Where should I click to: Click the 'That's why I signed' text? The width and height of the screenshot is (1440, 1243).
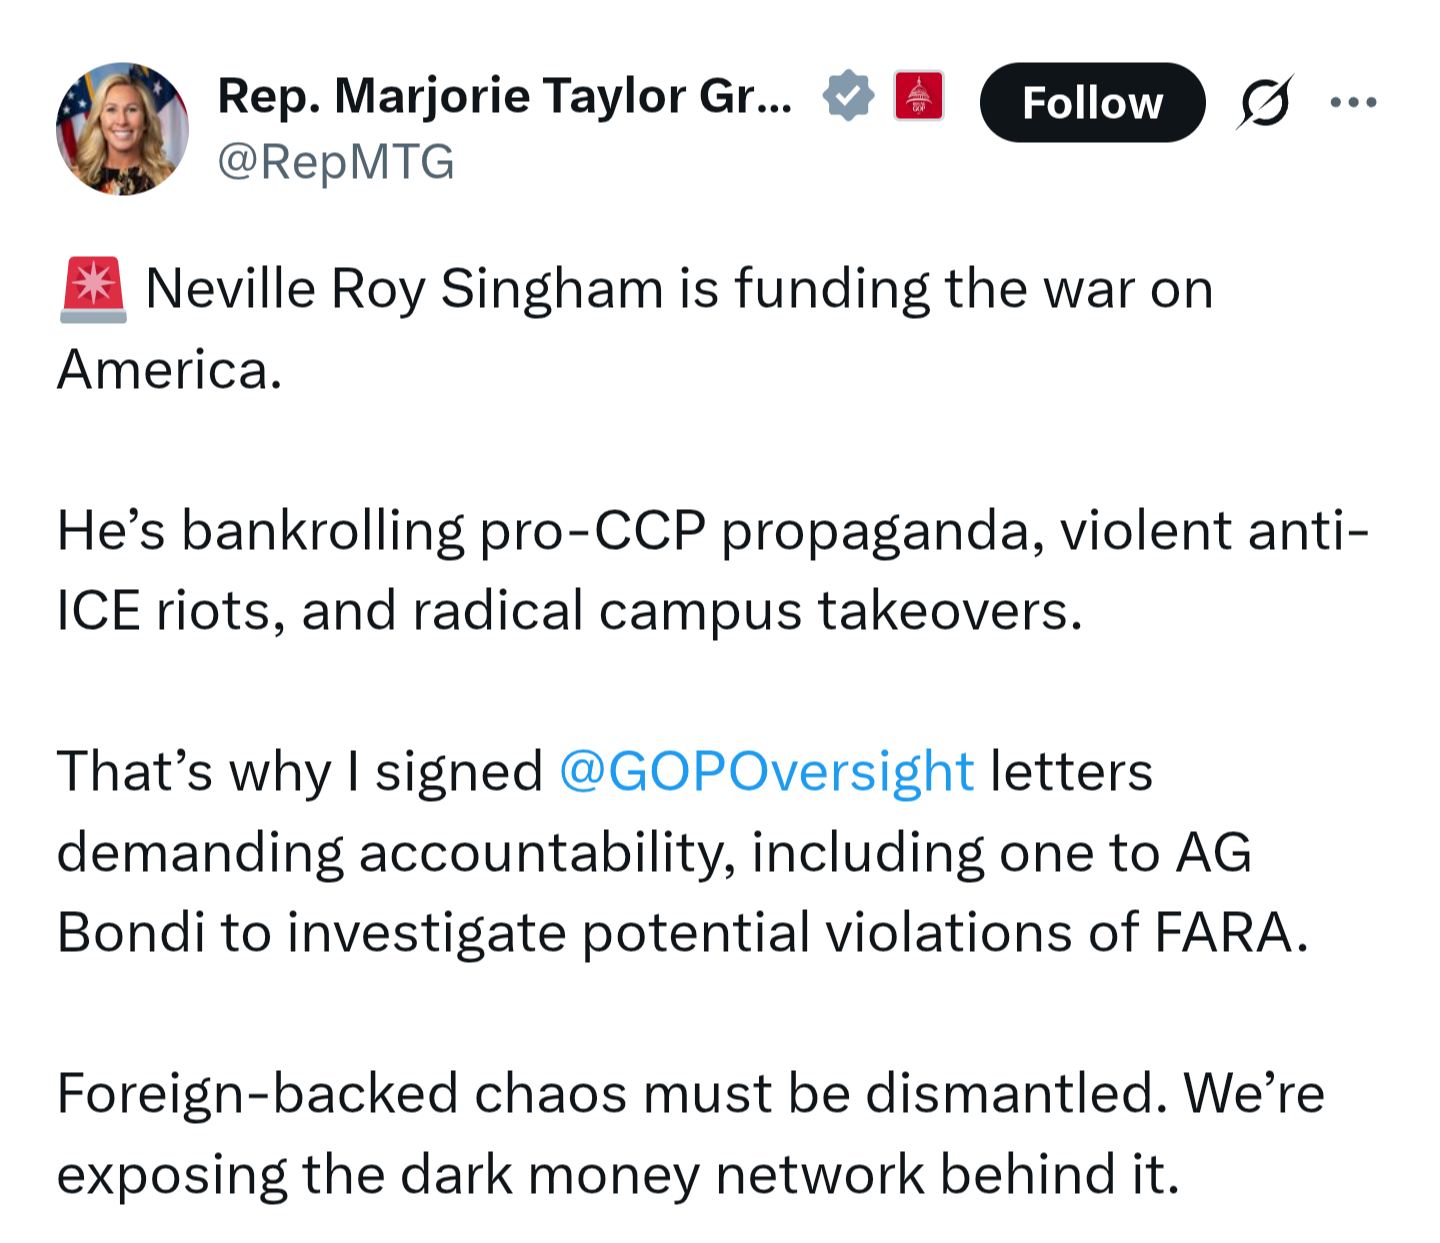pos(300,772)
